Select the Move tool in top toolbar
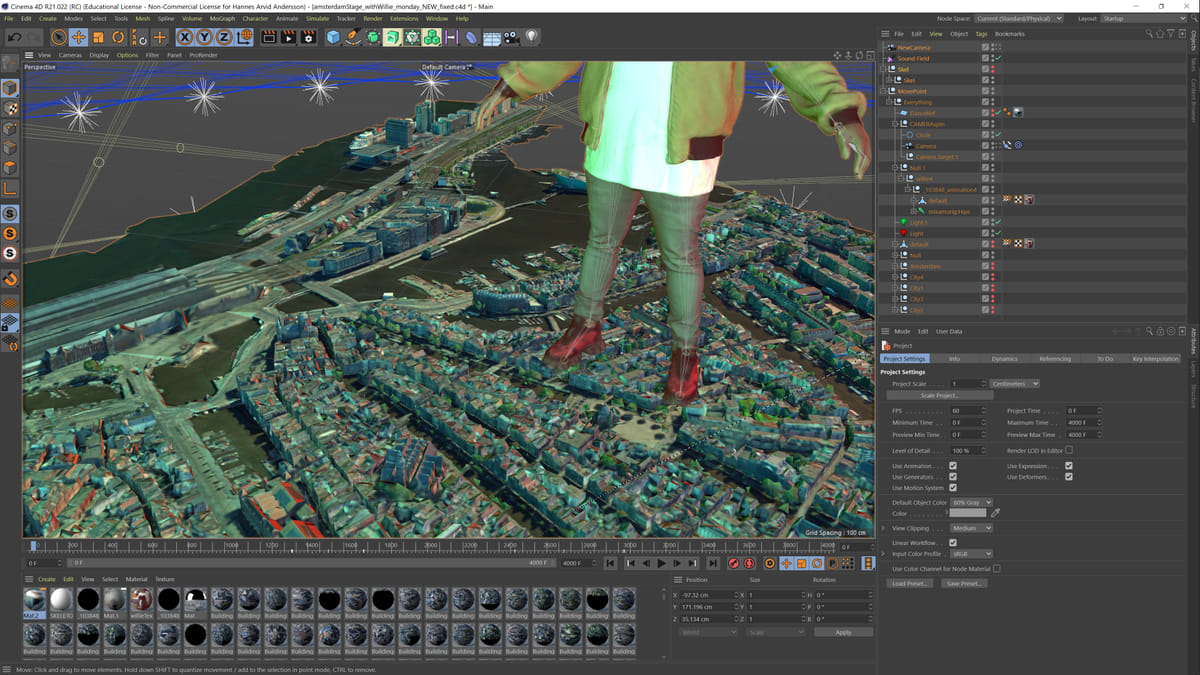 [78, 37]
